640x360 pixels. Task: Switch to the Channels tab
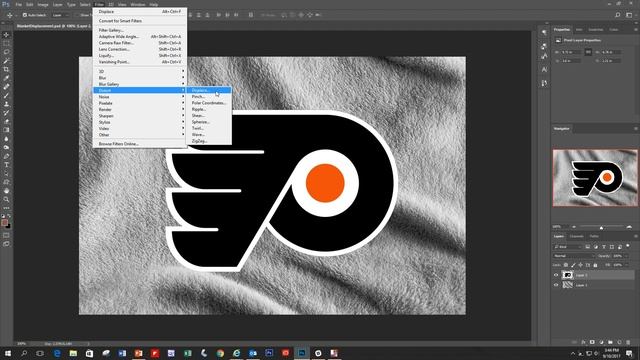576,236
